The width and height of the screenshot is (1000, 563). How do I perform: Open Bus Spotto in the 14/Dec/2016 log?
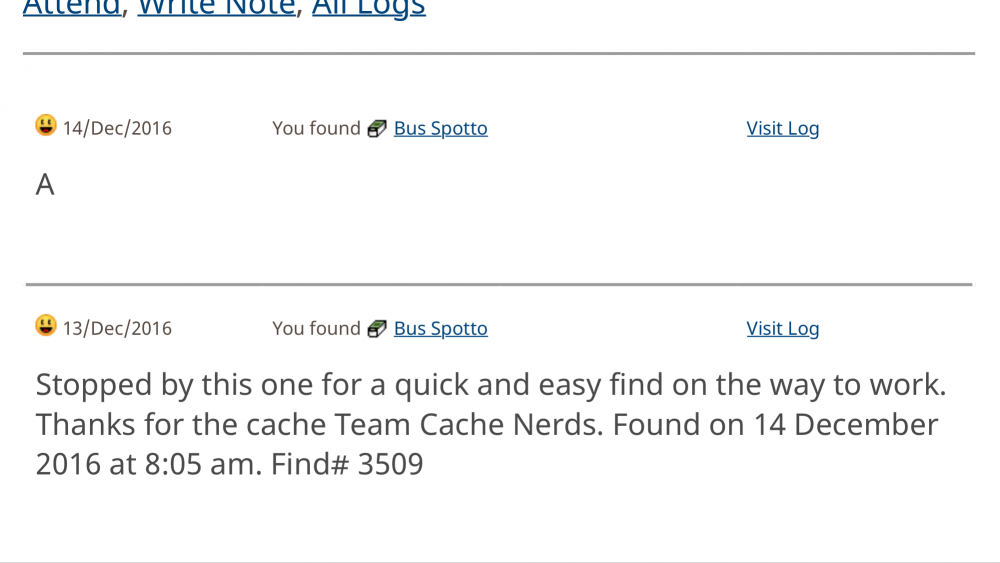click(441, 128)
